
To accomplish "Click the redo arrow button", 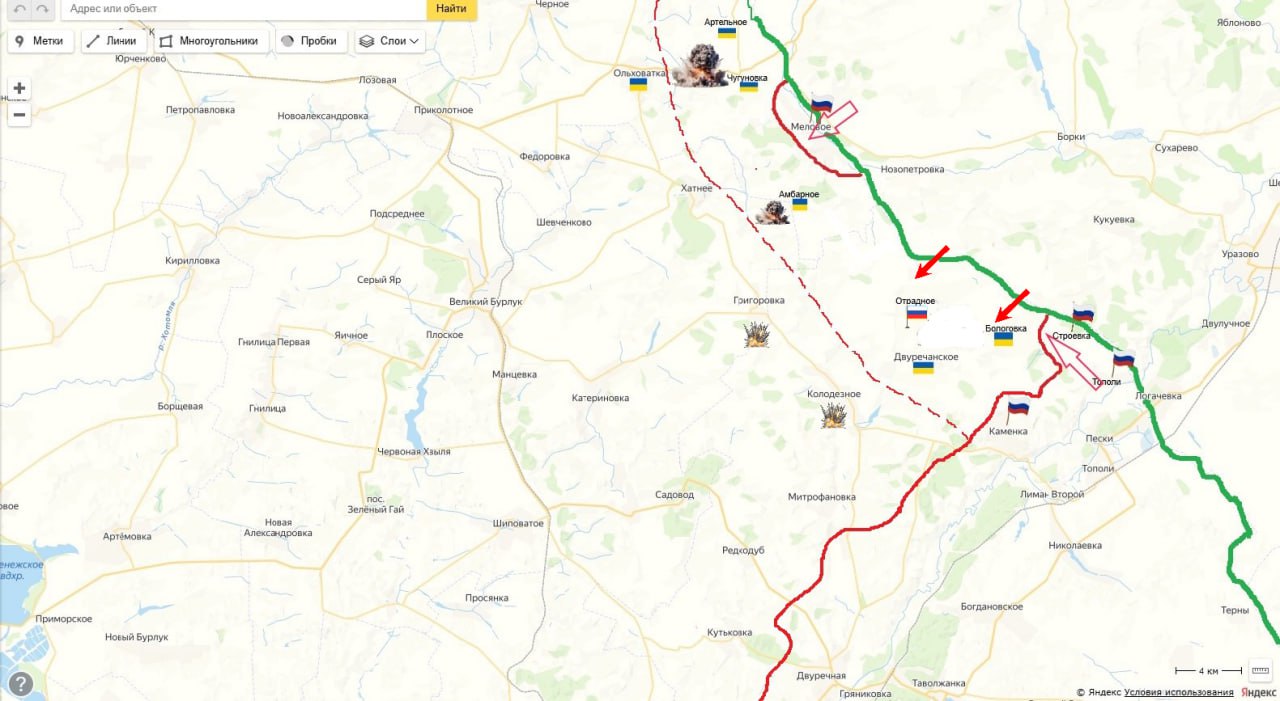I will [42, 8].
